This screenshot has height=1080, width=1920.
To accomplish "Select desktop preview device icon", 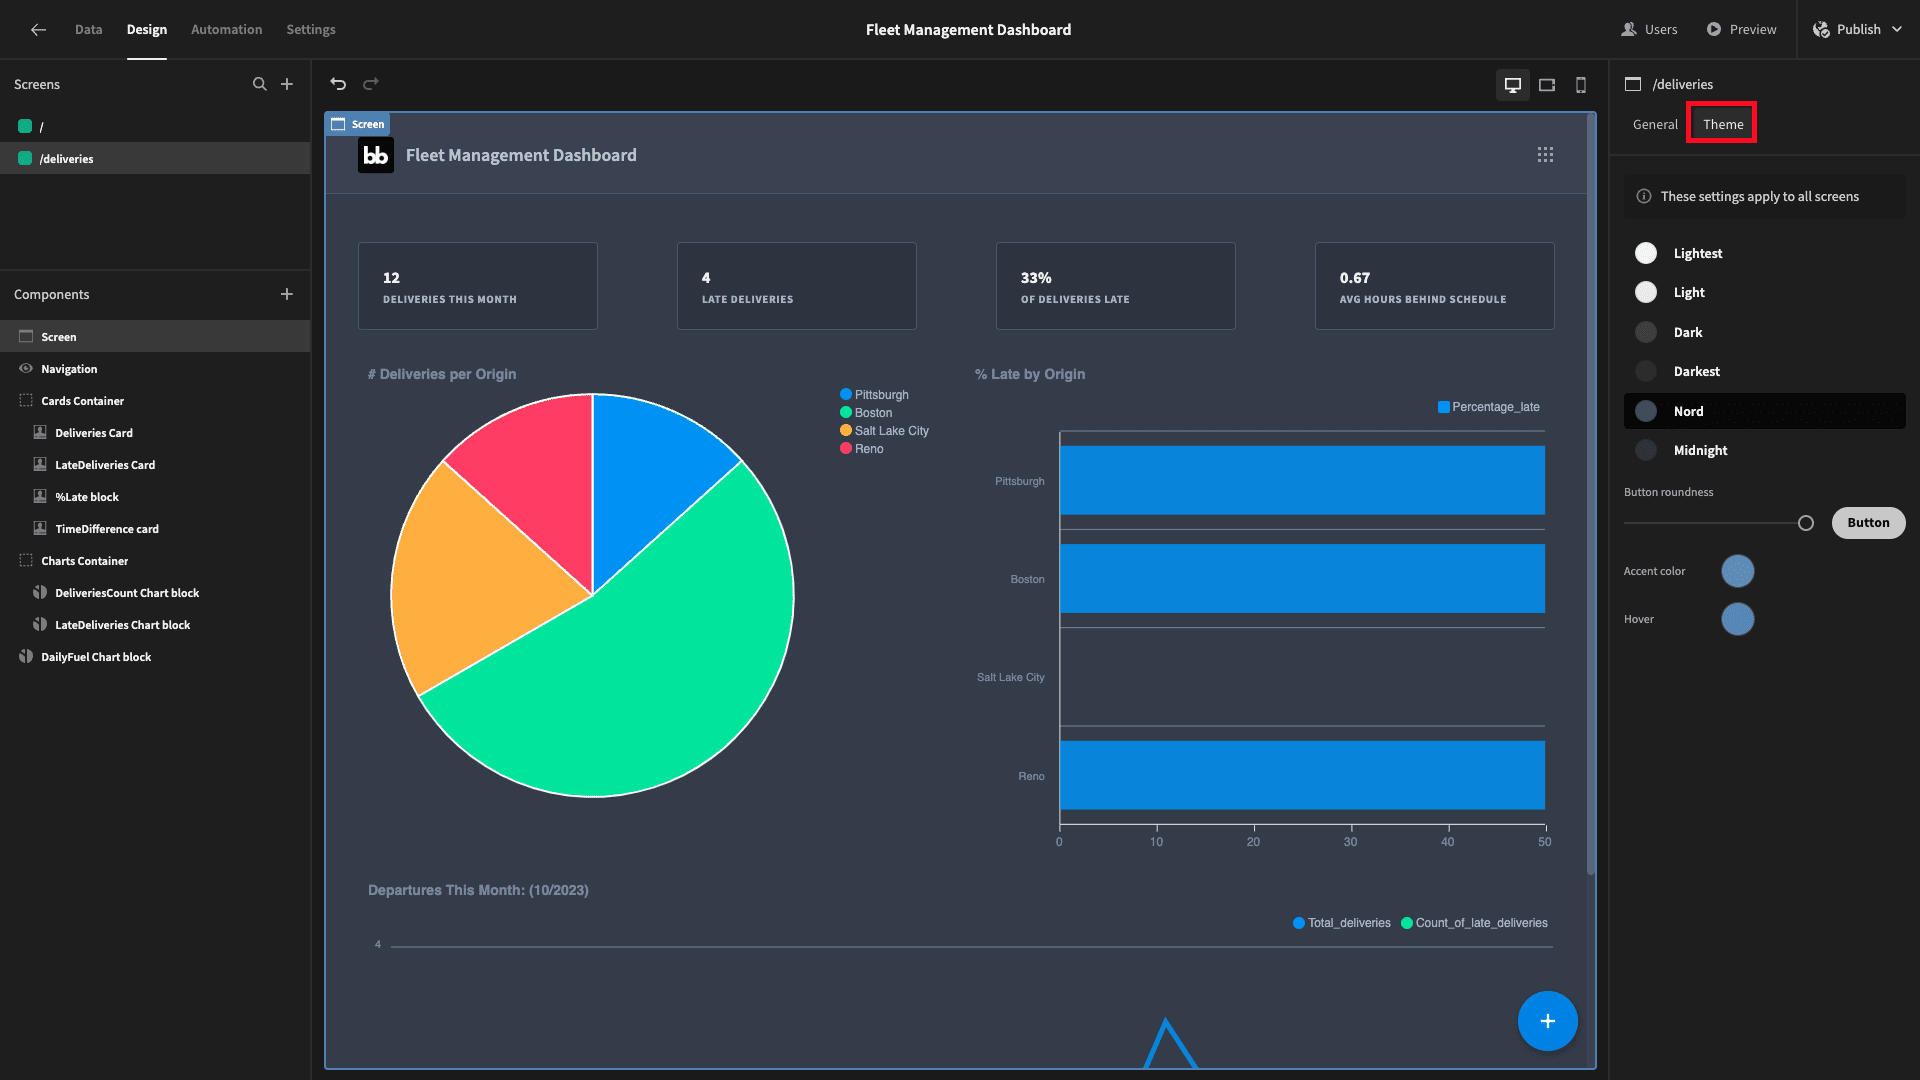I will 1513,85.
